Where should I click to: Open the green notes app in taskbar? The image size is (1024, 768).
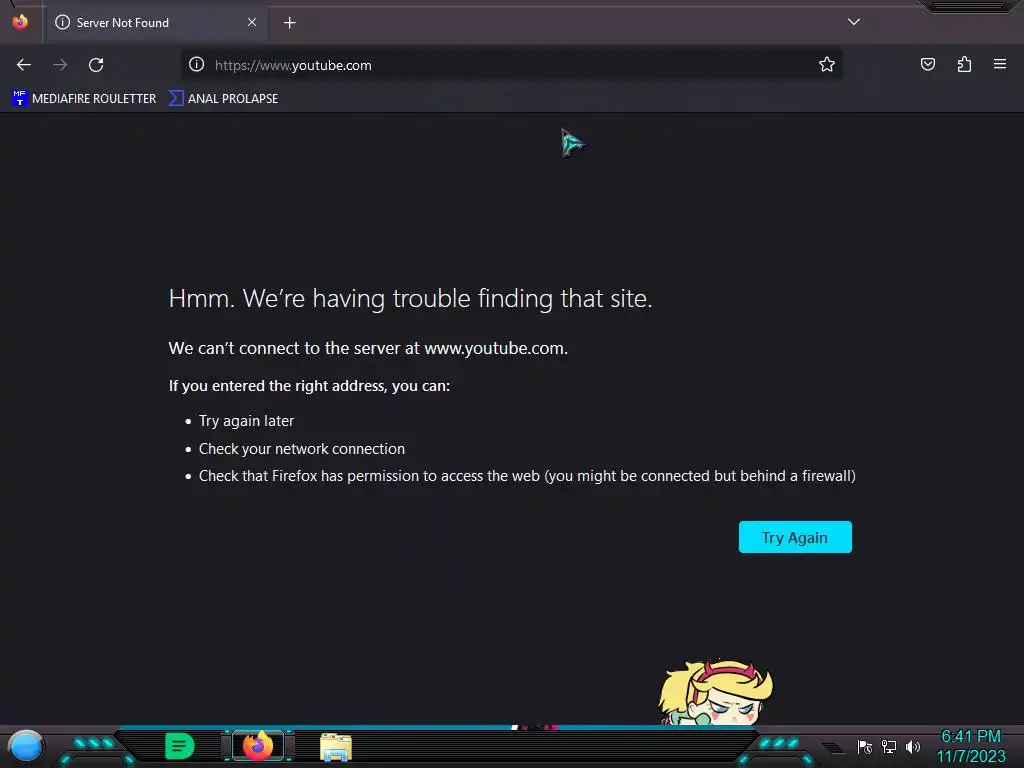(x=180, y=746)
